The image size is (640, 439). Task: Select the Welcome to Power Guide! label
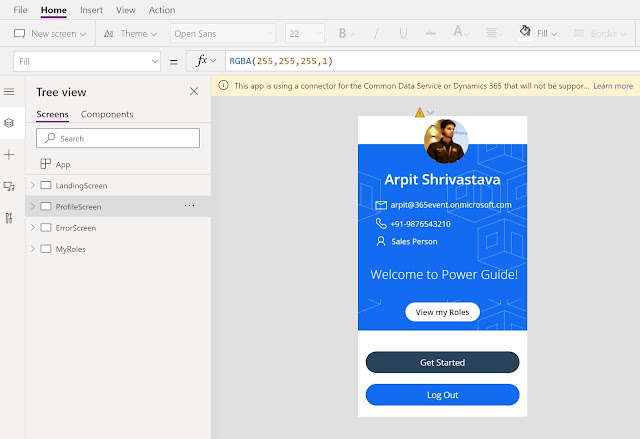tap(444, 275)
